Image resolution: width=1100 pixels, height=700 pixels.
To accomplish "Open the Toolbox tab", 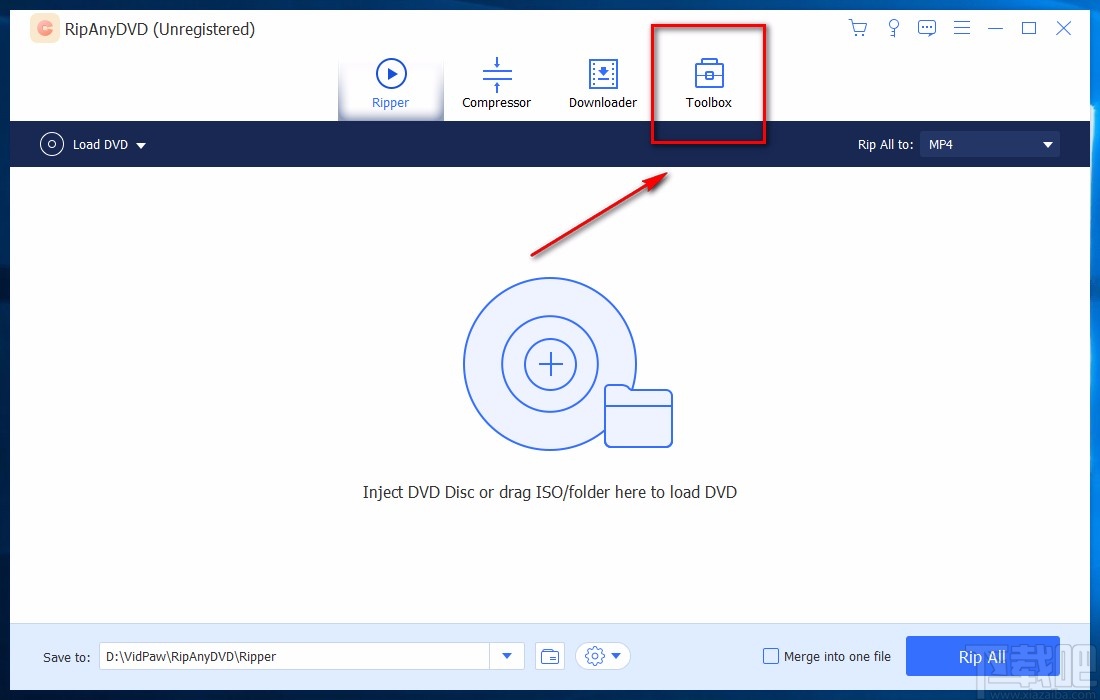I will [709, 84].
